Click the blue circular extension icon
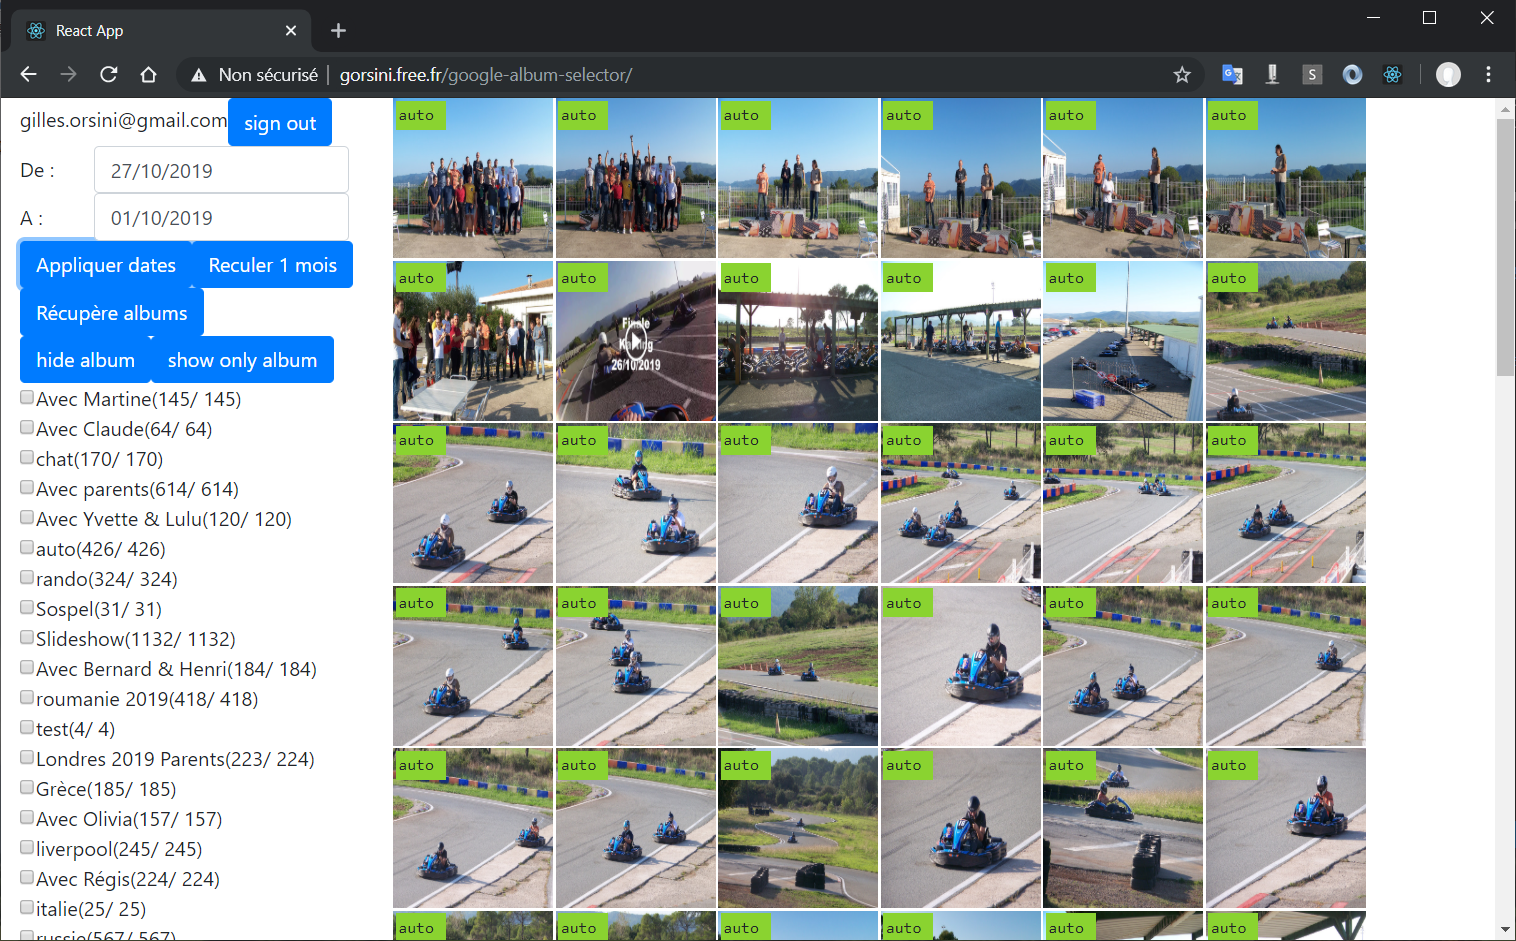 point(1352,75)
